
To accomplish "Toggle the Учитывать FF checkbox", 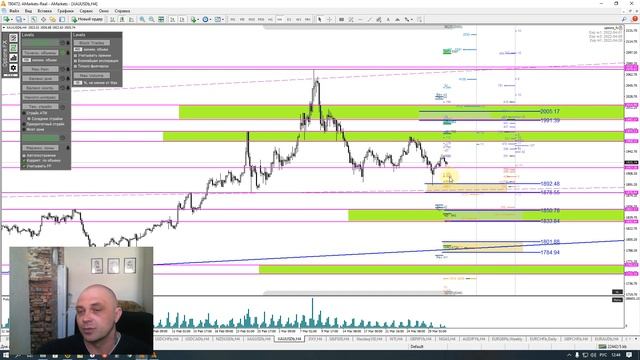I will click(24, 166).
